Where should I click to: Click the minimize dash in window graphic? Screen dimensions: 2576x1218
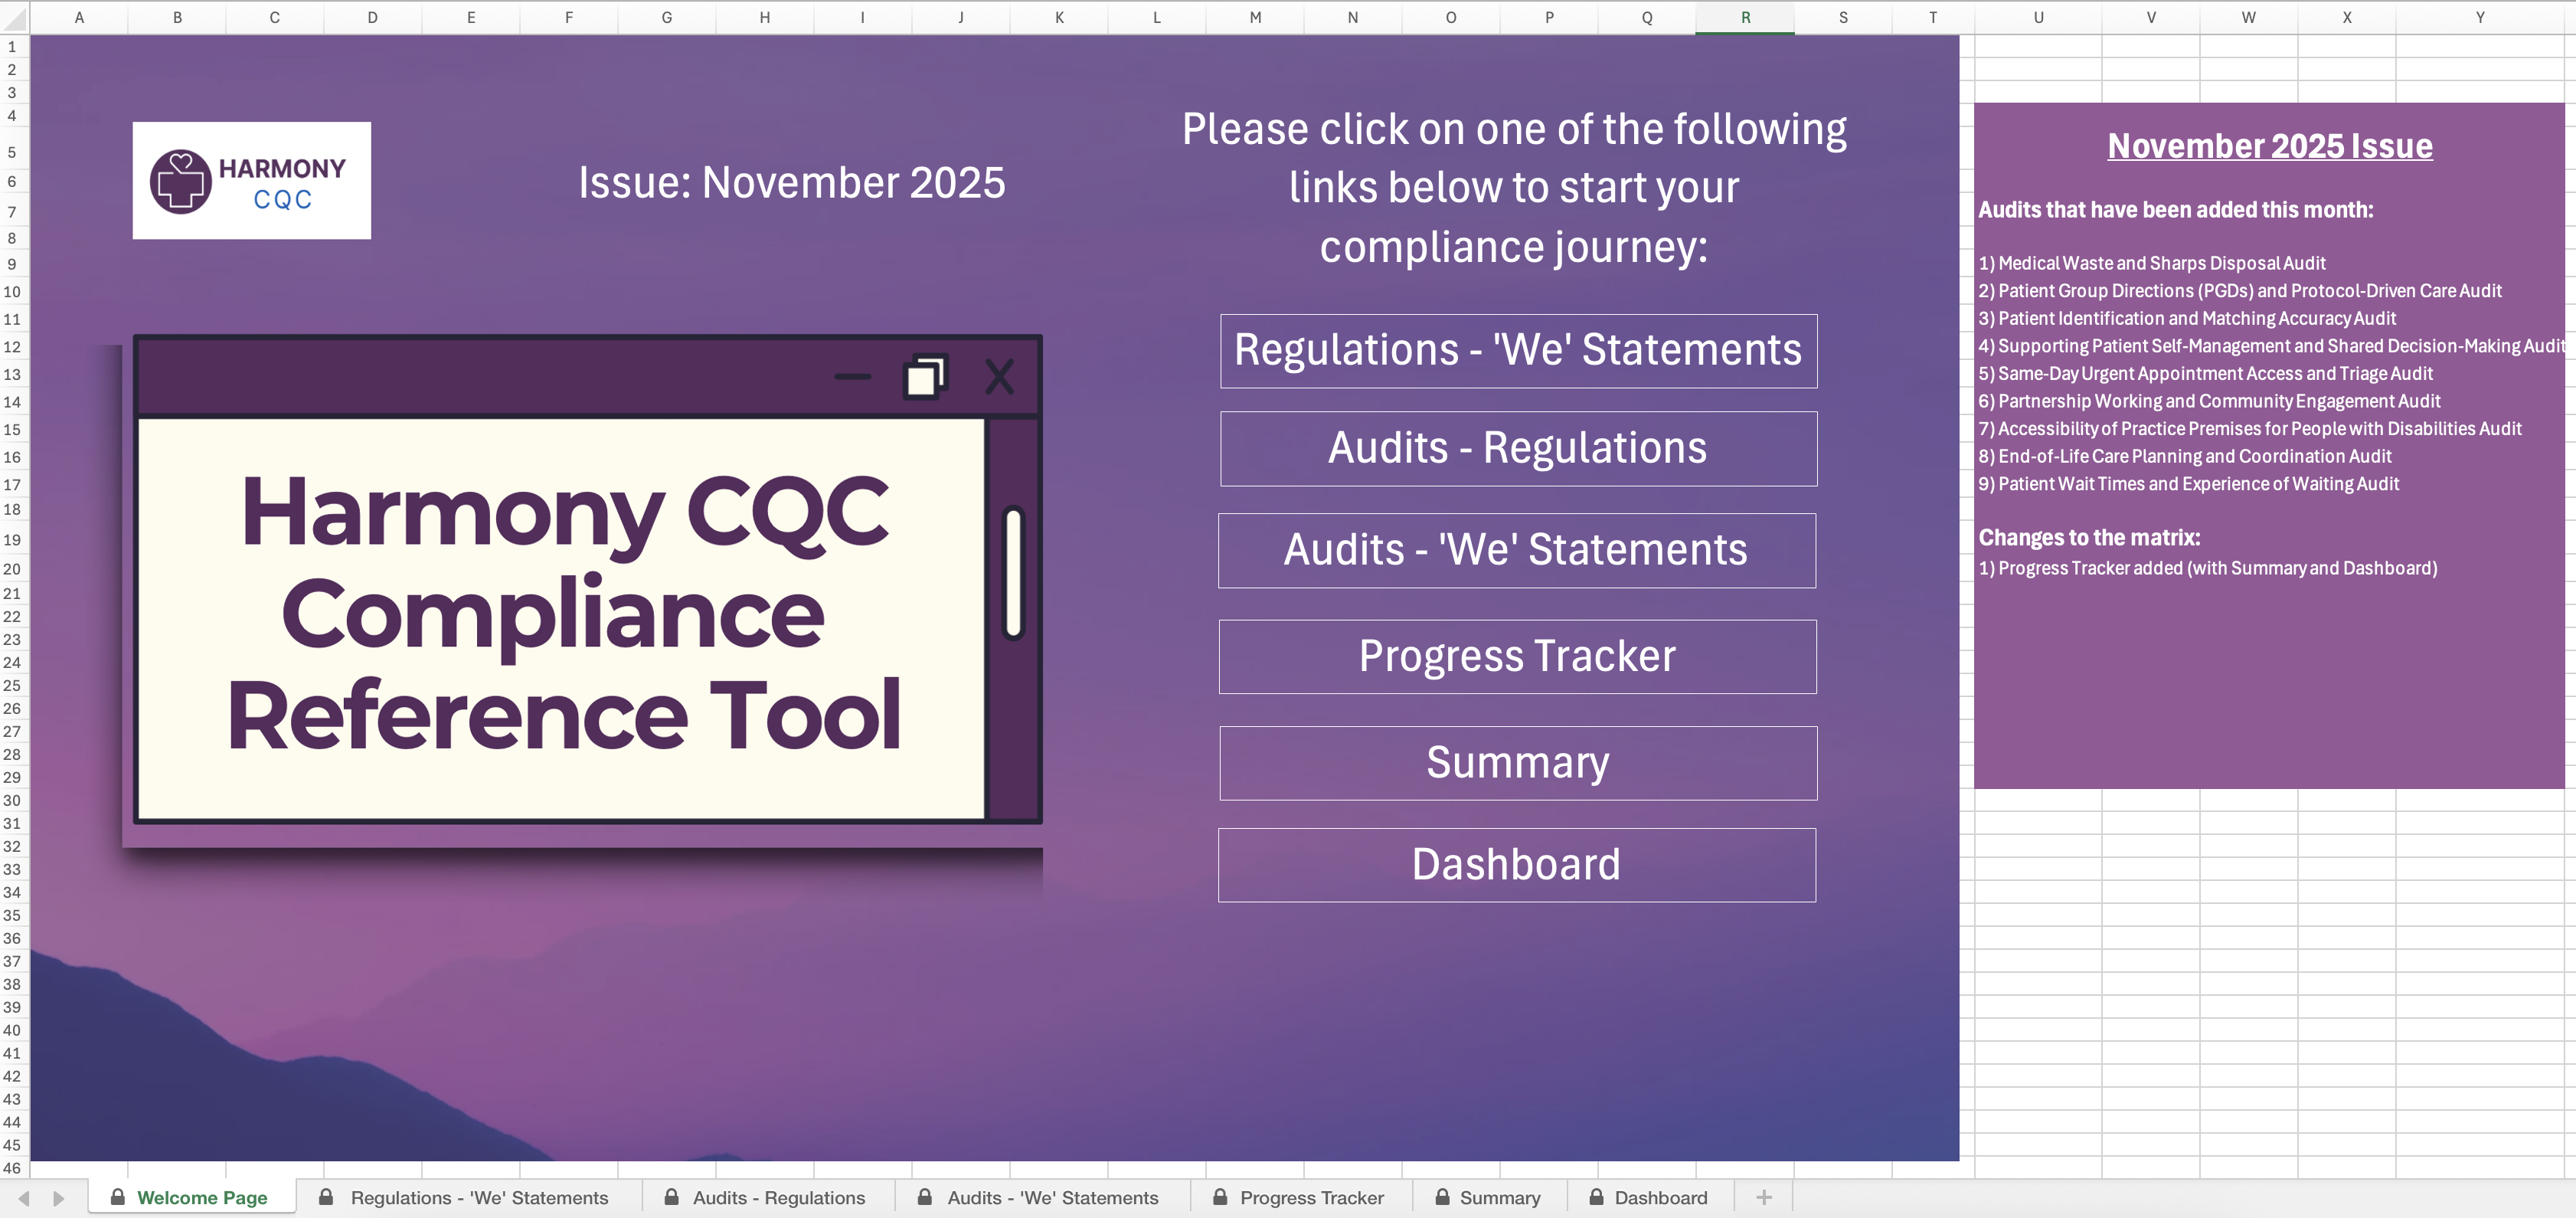pyautogui.click(x=852, y=377)
